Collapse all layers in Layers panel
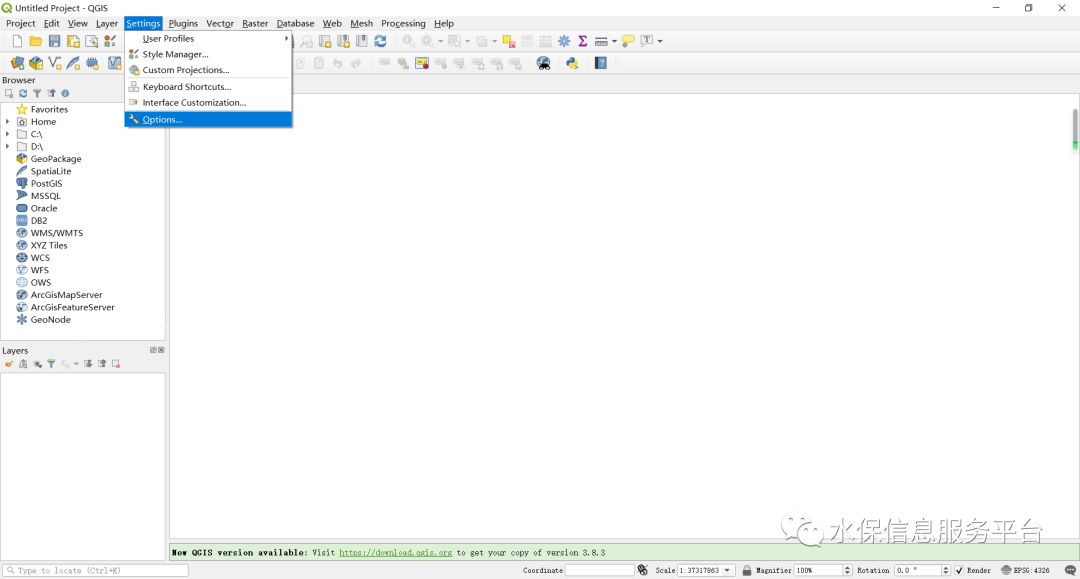The image size is (1080, 579). point(102,364)
